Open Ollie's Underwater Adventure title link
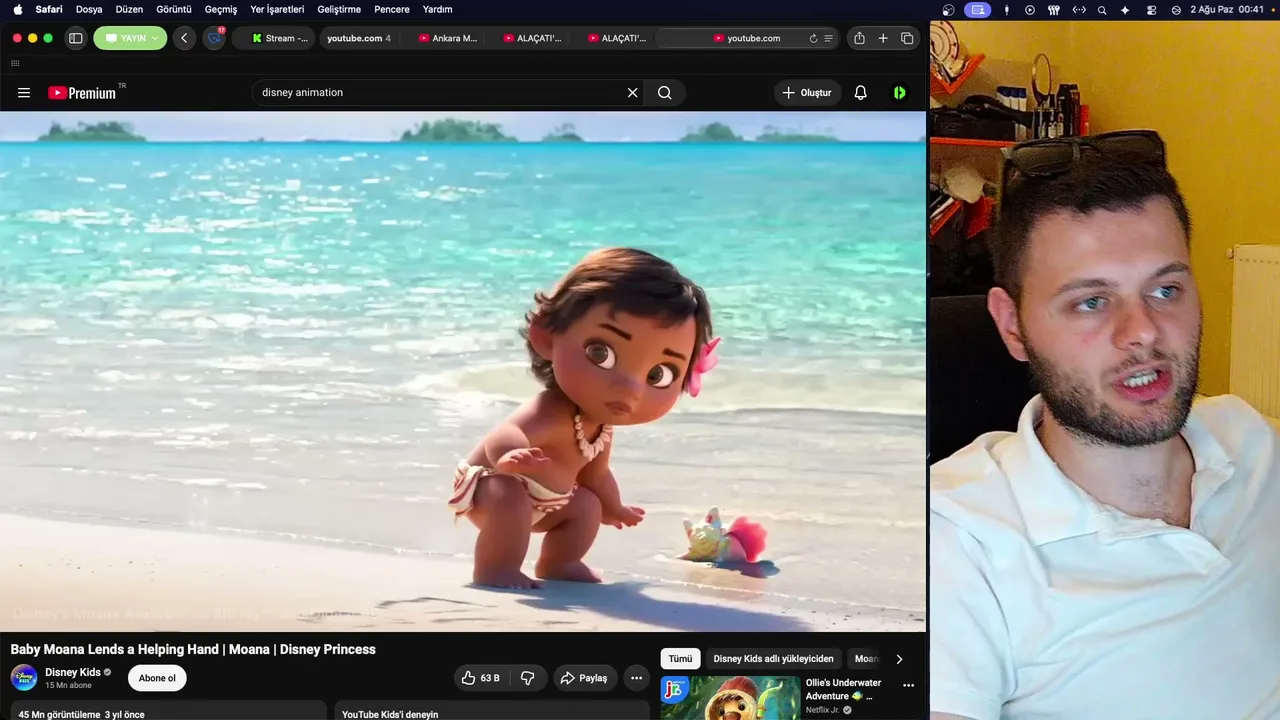 click(844, 689)
